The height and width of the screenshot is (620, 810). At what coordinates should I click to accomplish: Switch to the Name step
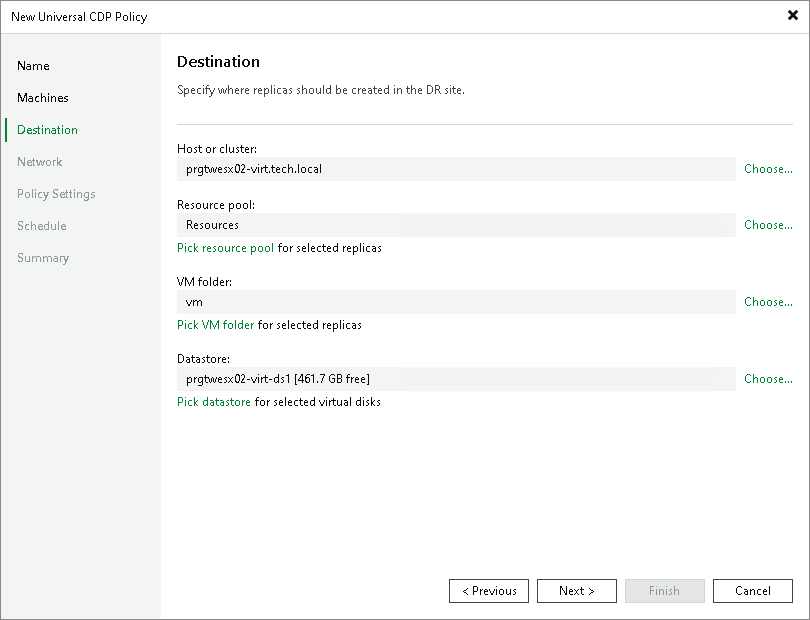click(x=33, y=65)
